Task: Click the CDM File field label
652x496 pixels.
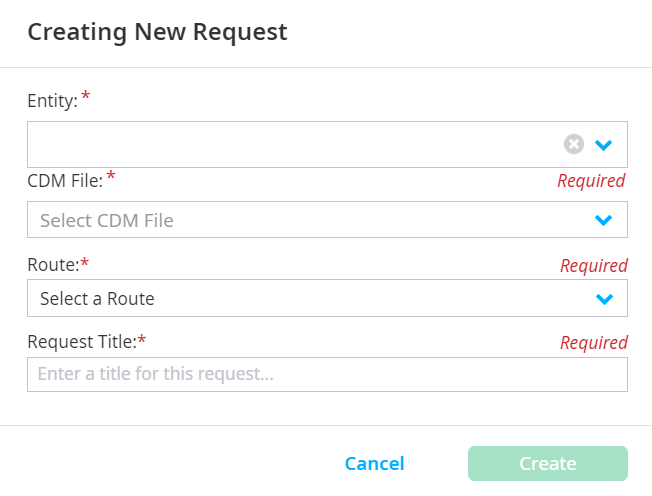Action: (x=65, y=180)
